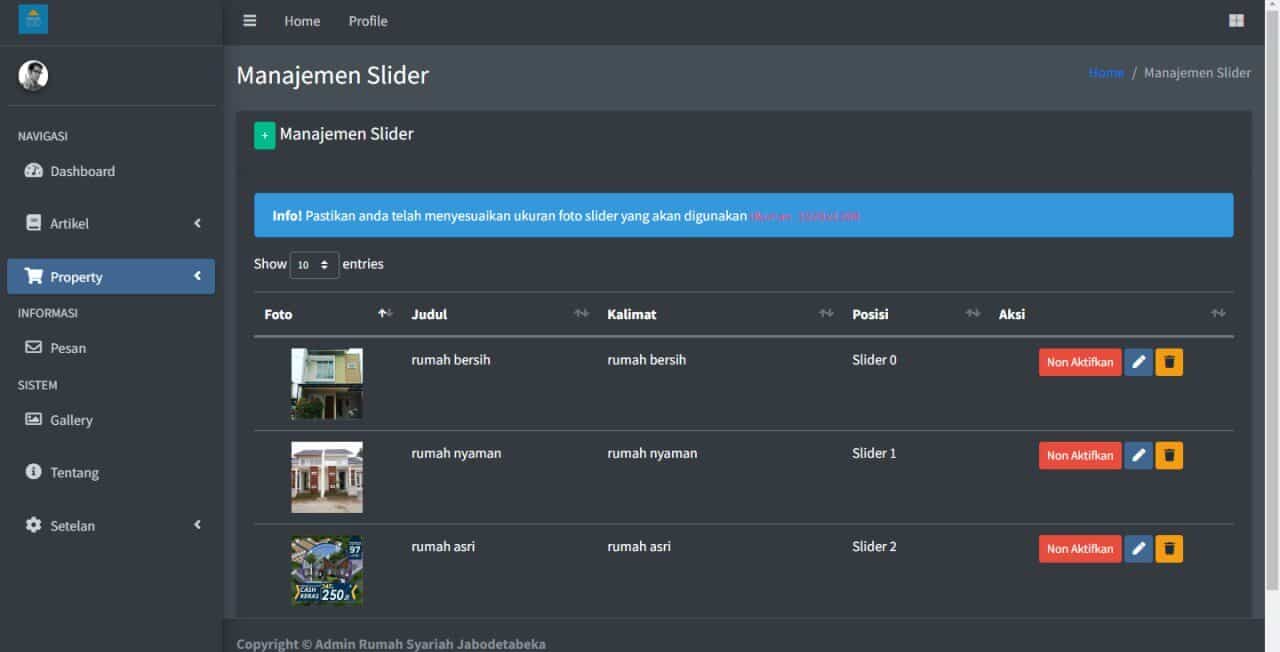
Task: Go to Dashboard in the sidebar
Action: click(82, 172)
